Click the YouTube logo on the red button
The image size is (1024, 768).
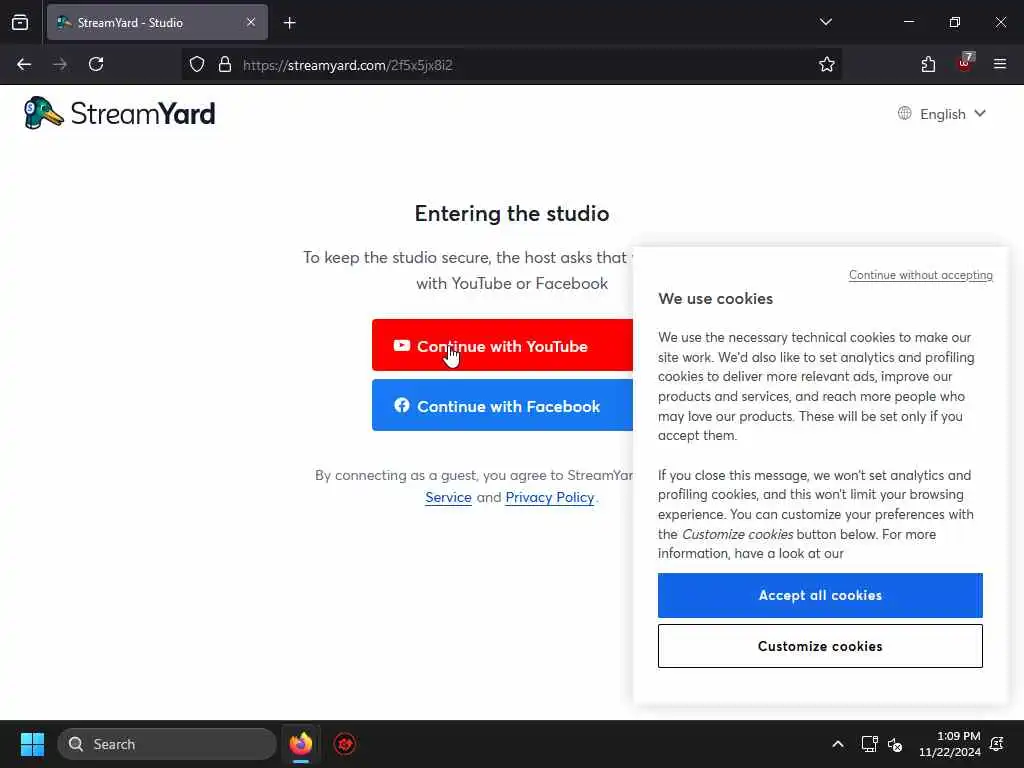[x=402, y=345]
